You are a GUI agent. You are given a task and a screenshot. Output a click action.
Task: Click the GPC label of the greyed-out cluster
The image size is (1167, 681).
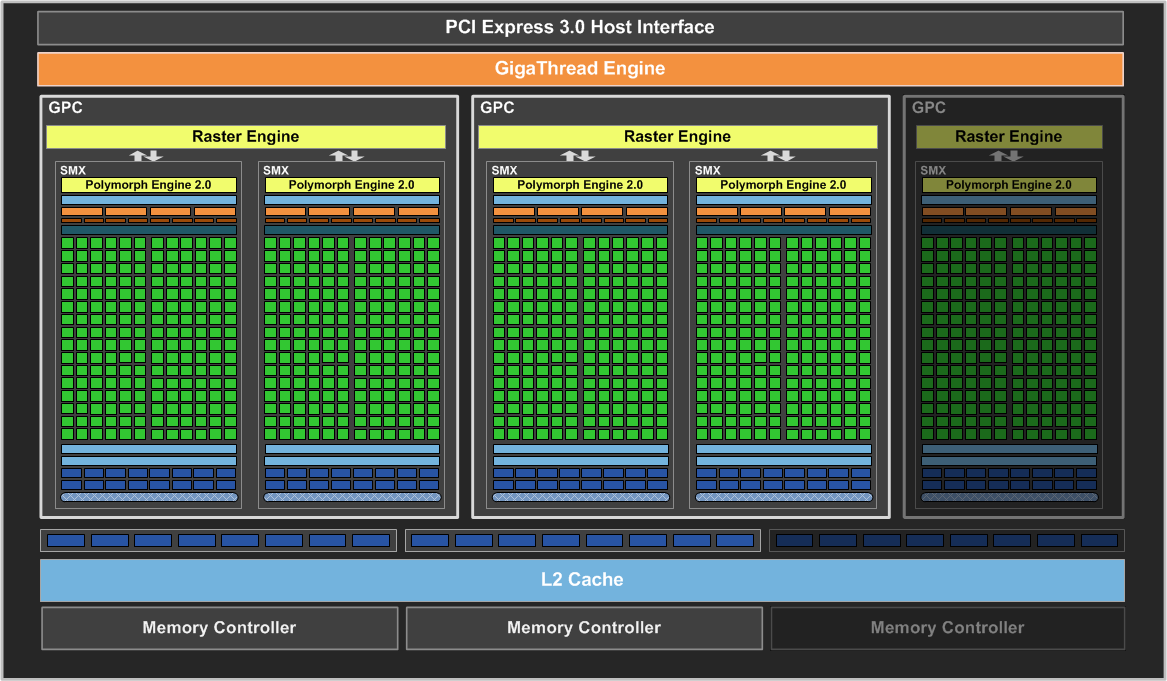tap(929, 108)
